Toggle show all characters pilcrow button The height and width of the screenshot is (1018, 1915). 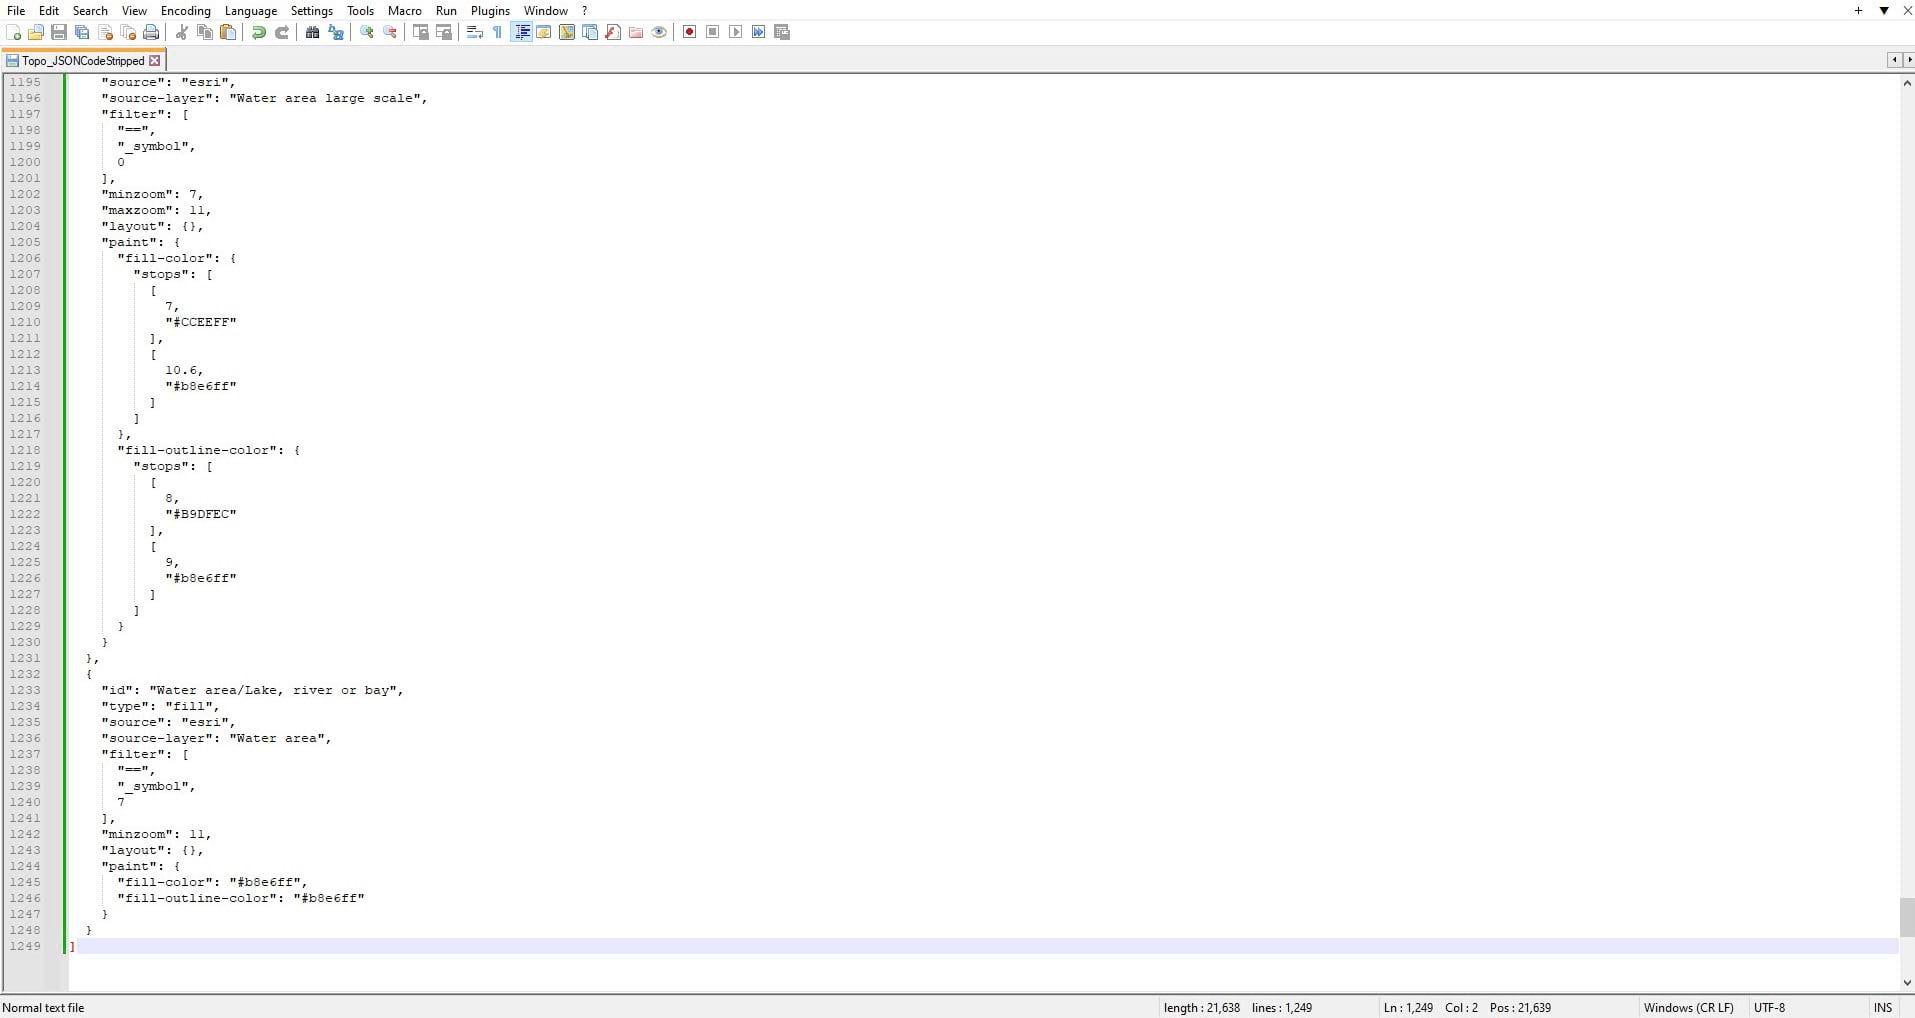[497, 32]
